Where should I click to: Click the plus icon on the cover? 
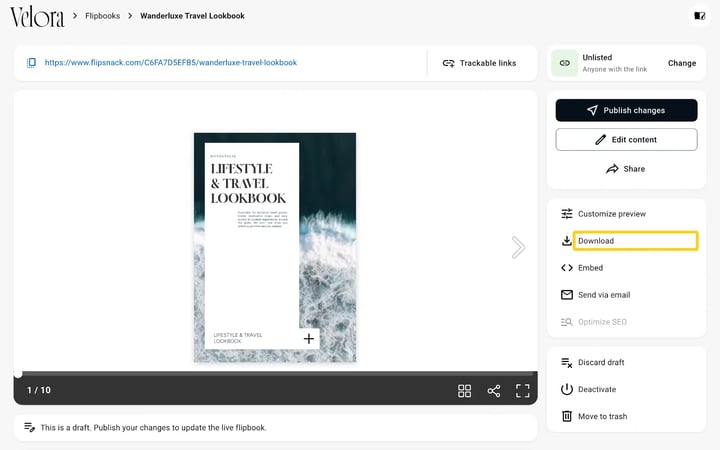pyautogui.click(x=309, y=339)
